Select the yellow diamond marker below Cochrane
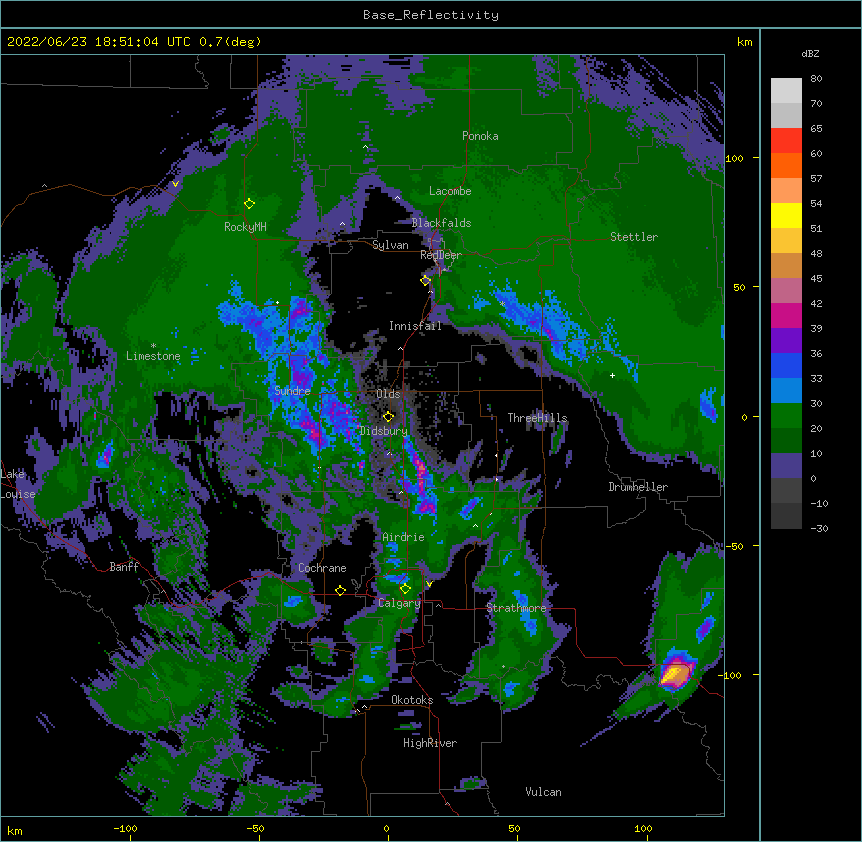The width and height of the screenshot is (862, 842). (340, 590)
